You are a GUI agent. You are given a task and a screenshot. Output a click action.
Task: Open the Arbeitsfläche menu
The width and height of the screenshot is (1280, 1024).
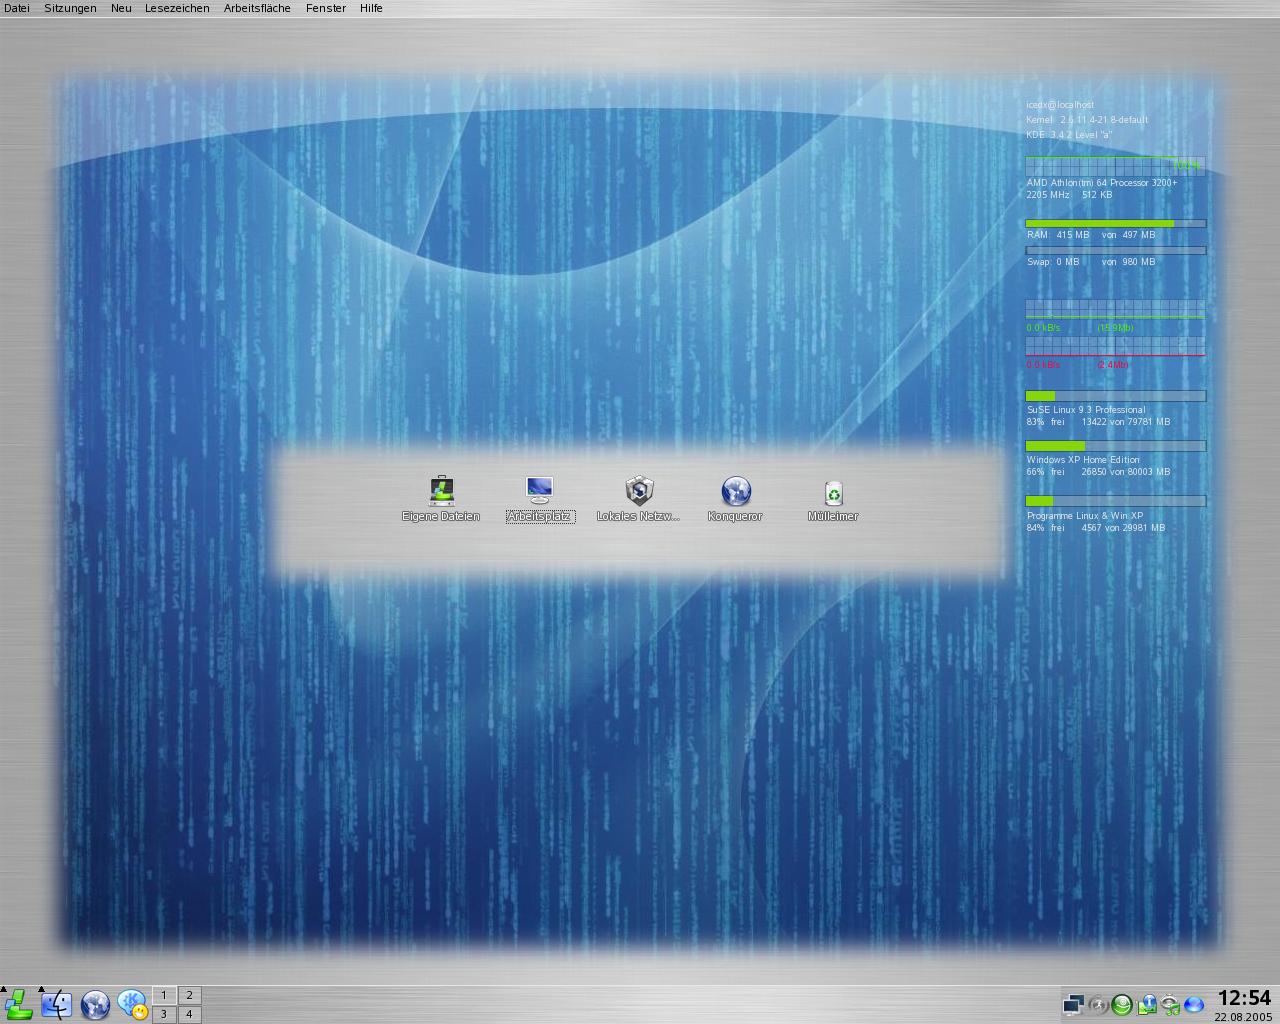coord(257,8)
